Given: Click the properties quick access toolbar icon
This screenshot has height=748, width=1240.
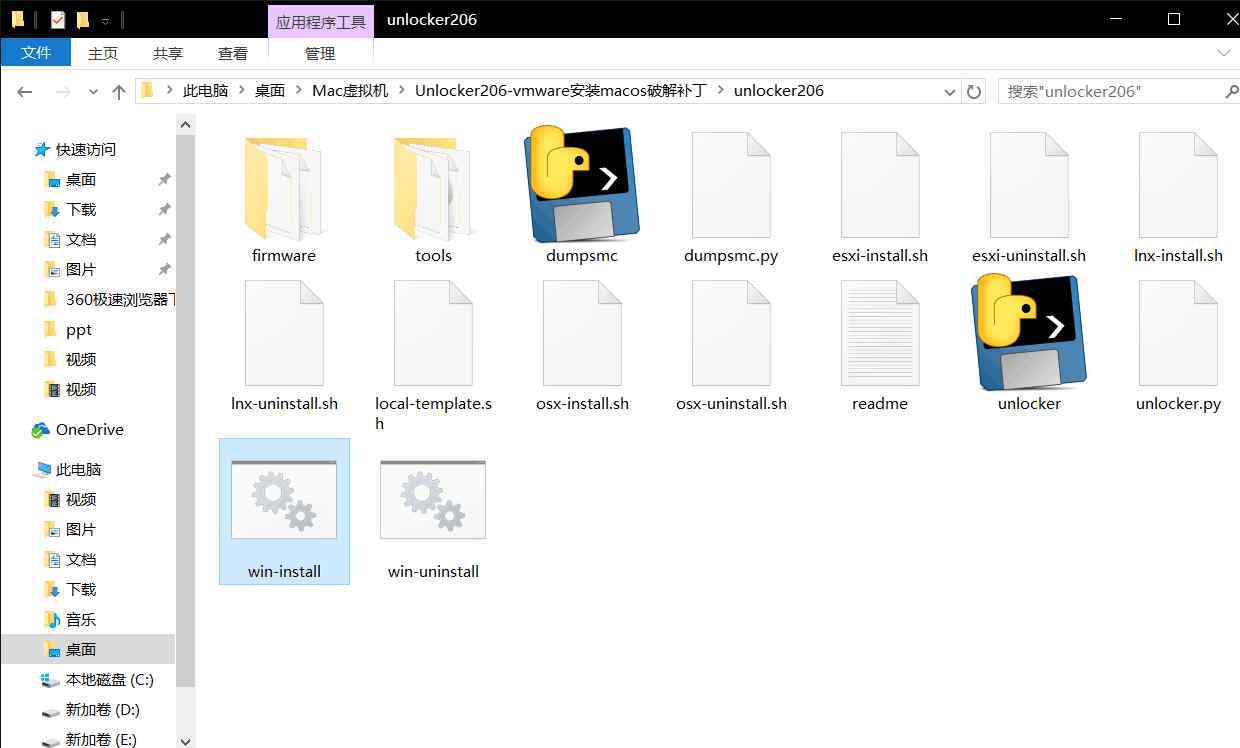Looking at the screenshot, I should 57,19.
